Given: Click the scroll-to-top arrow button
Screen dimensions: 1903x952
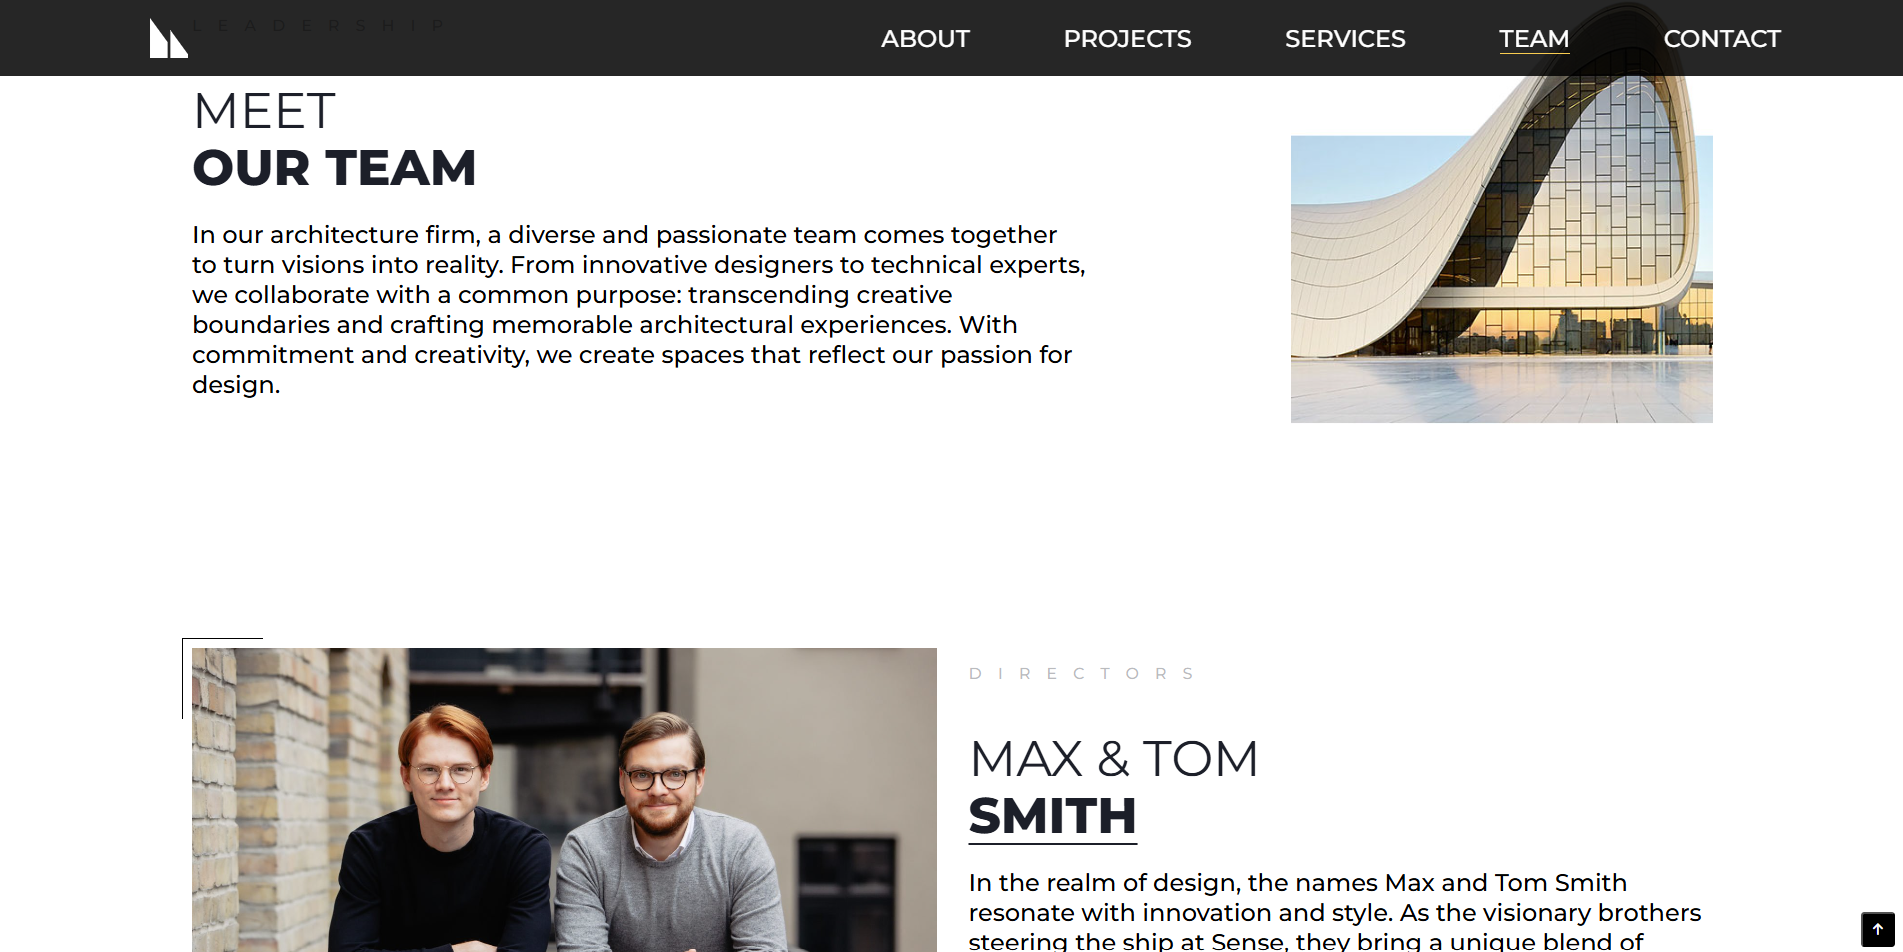Looking at the screenshot, I should click(1878, 929).
